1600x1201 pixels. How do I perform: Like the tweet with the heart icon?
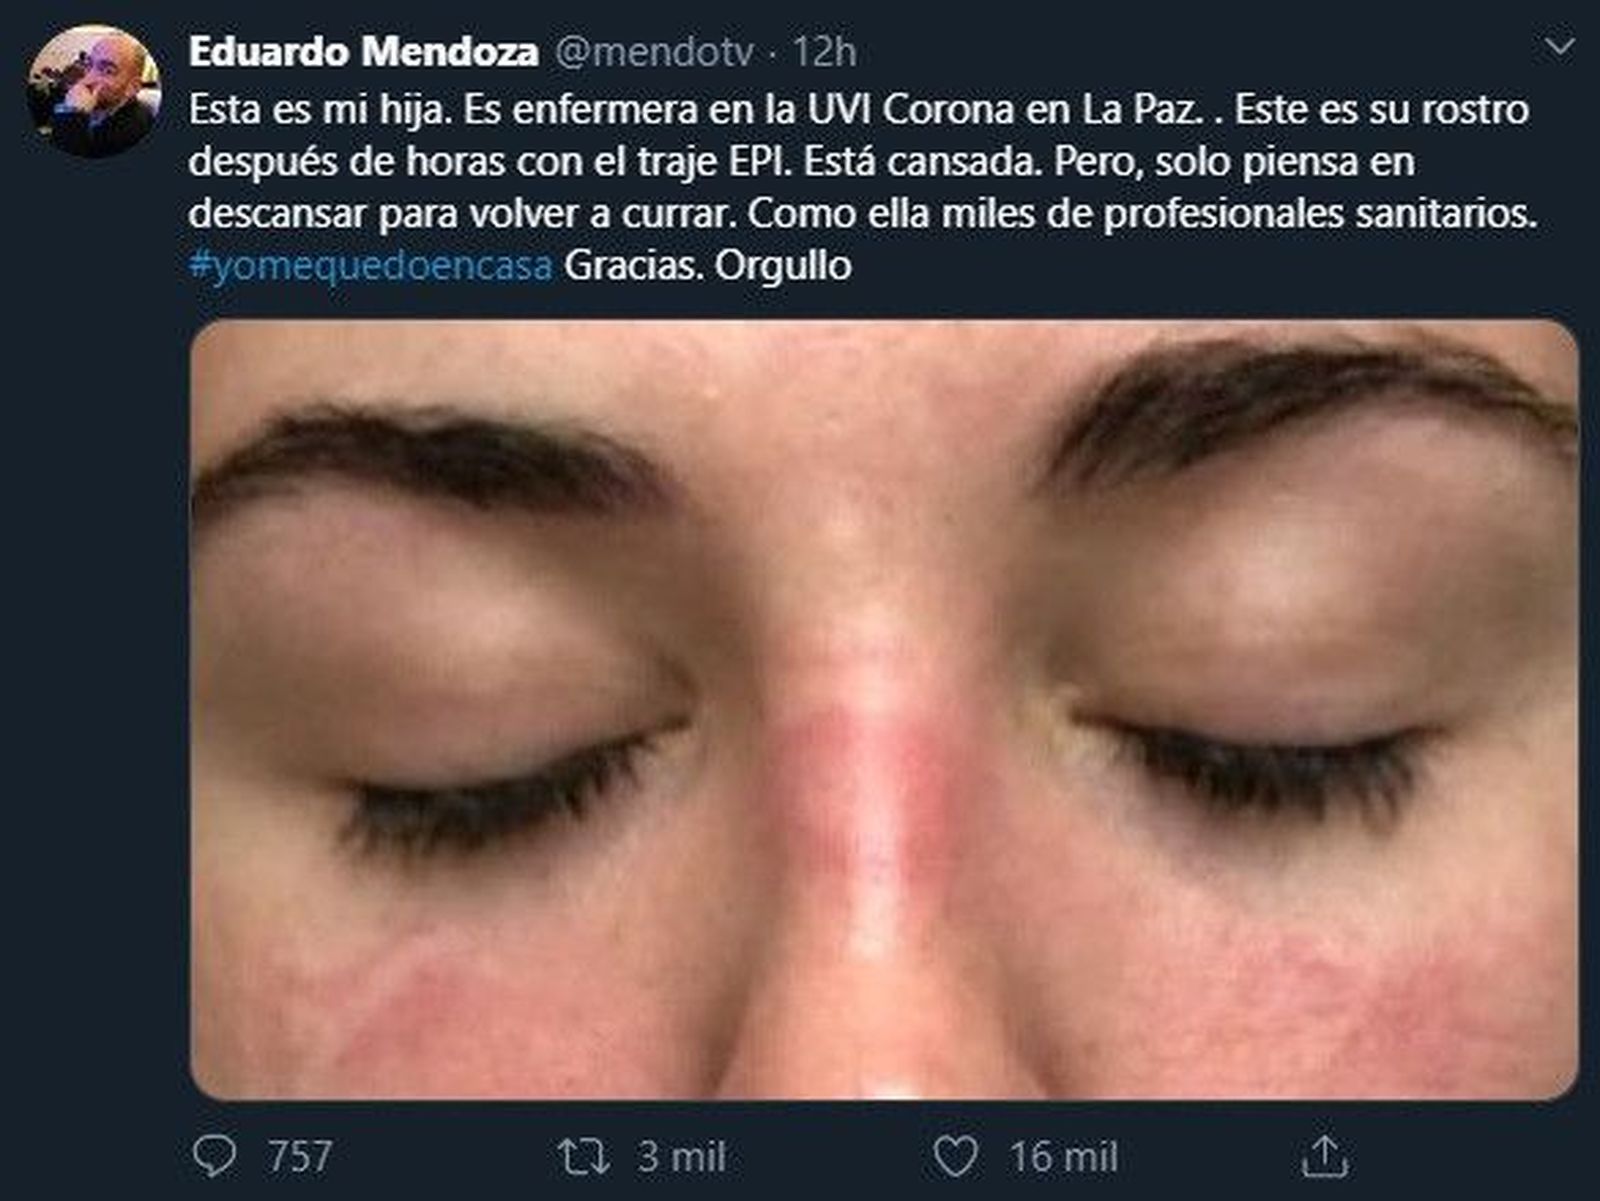click(x=955, y=1157)
